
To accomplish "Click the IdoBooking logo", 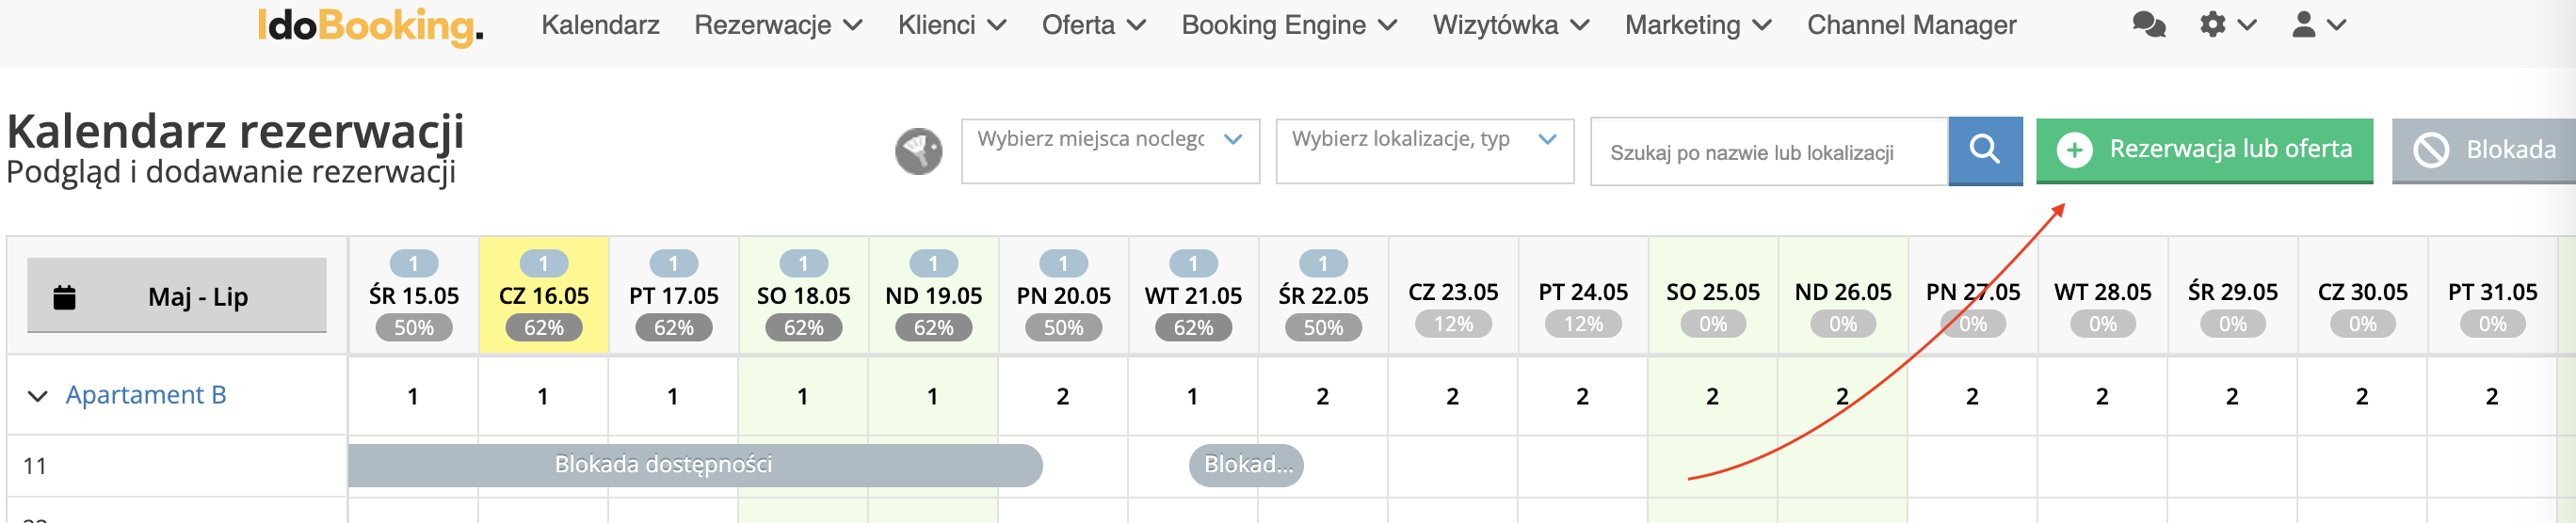I will (x=370, y=26).
